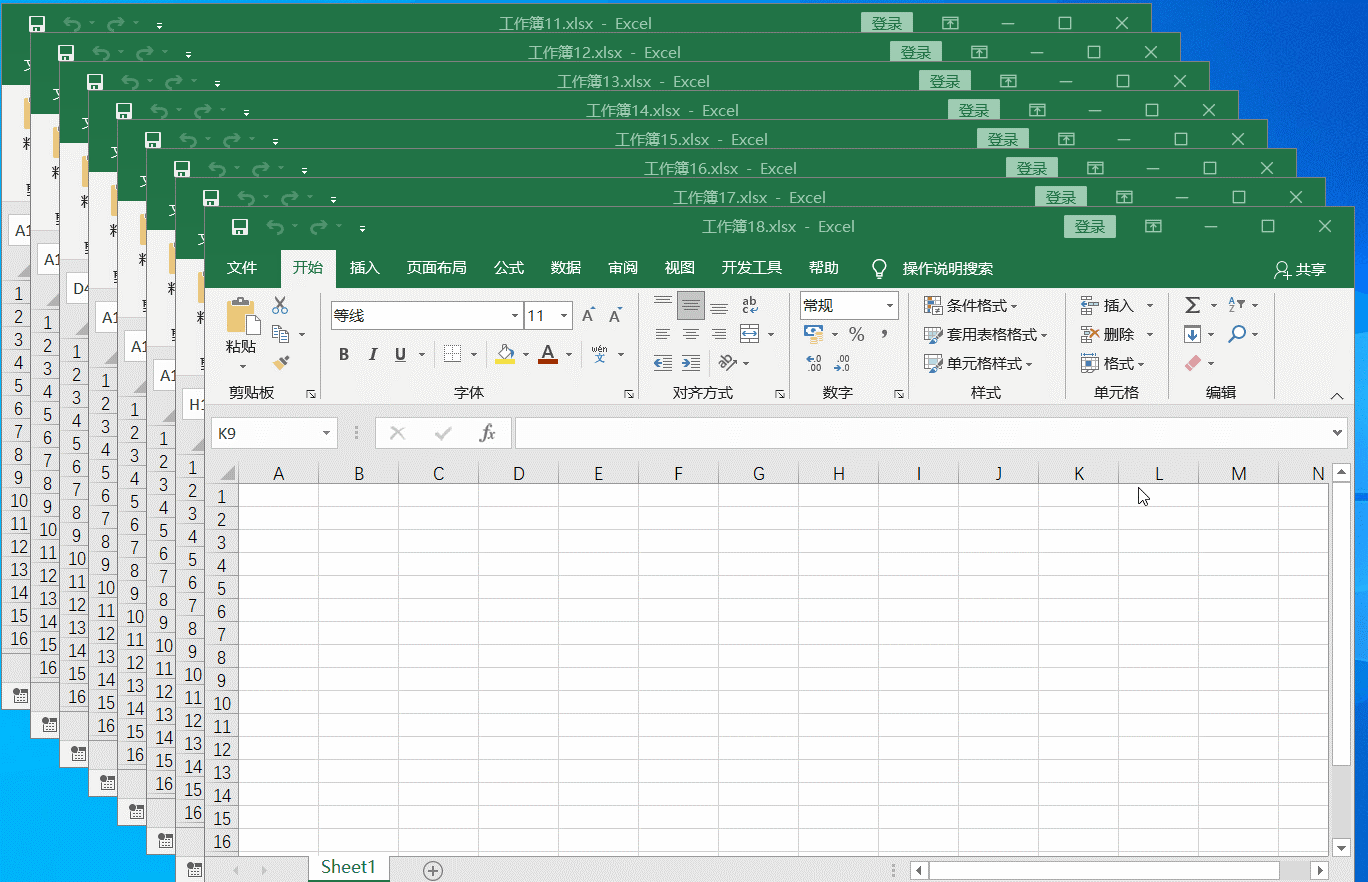
Task: Toggle the selected middle align button
Action: [x=690, y=306]
